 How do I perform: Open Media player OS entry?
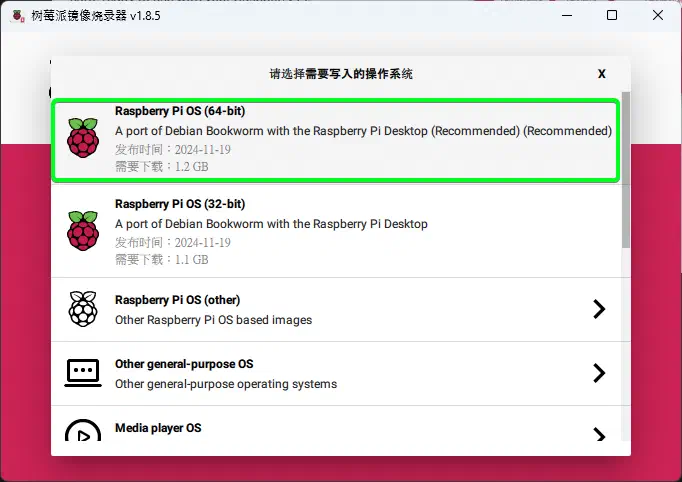tap(336, 424)
